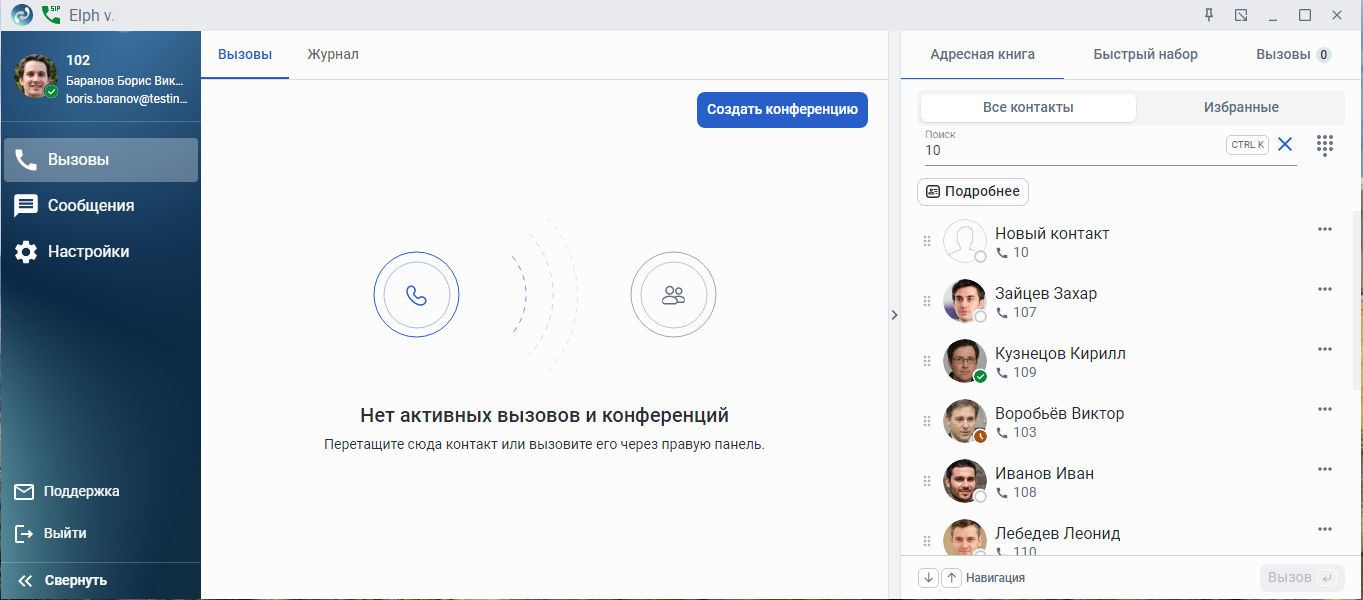Screen dimensions: 1363x600
Task: Open more options for Иванов Иван
Action: [1325, 469]
